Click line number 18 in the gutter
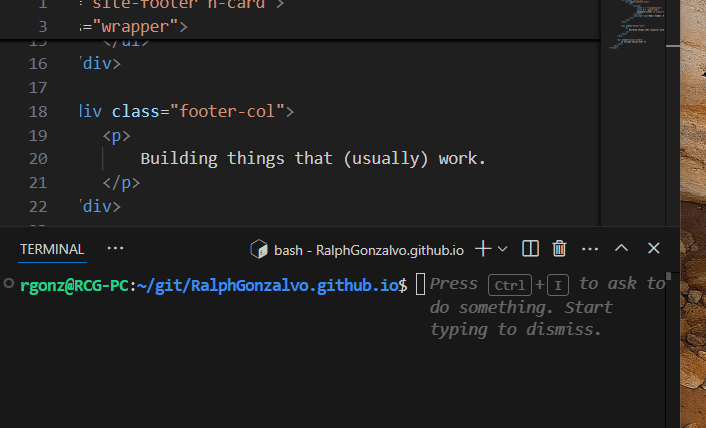The width and height of the screenshot is (706, 428). (x=38, y=111)
